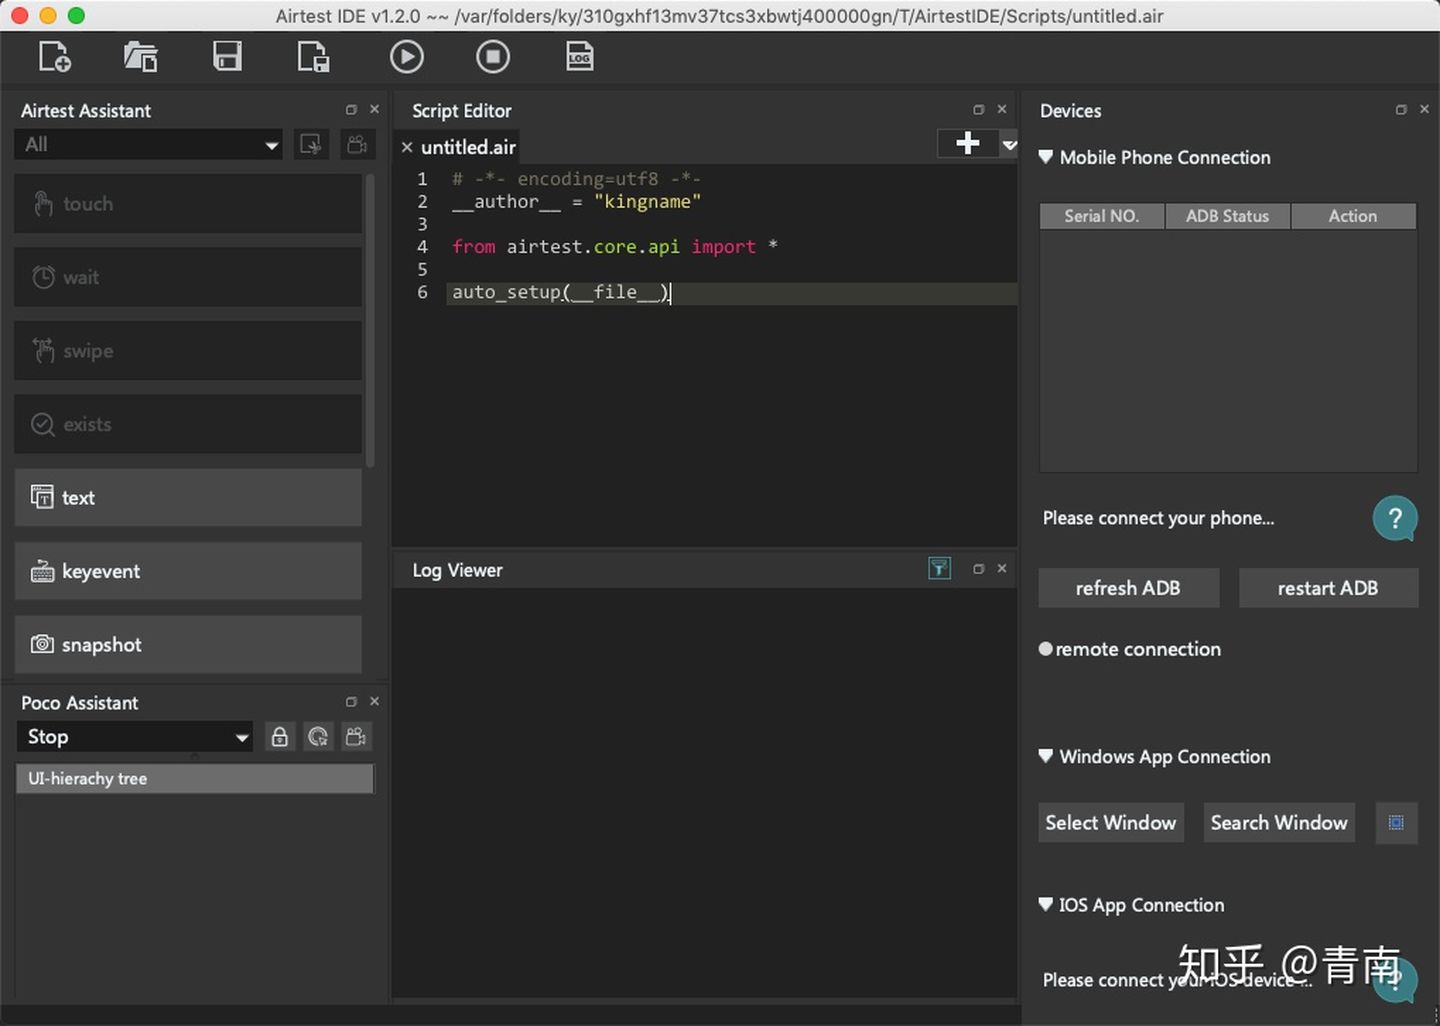
Task: Click the blue window target icon
Action: pyautogui.click(x=1397, y=823)
